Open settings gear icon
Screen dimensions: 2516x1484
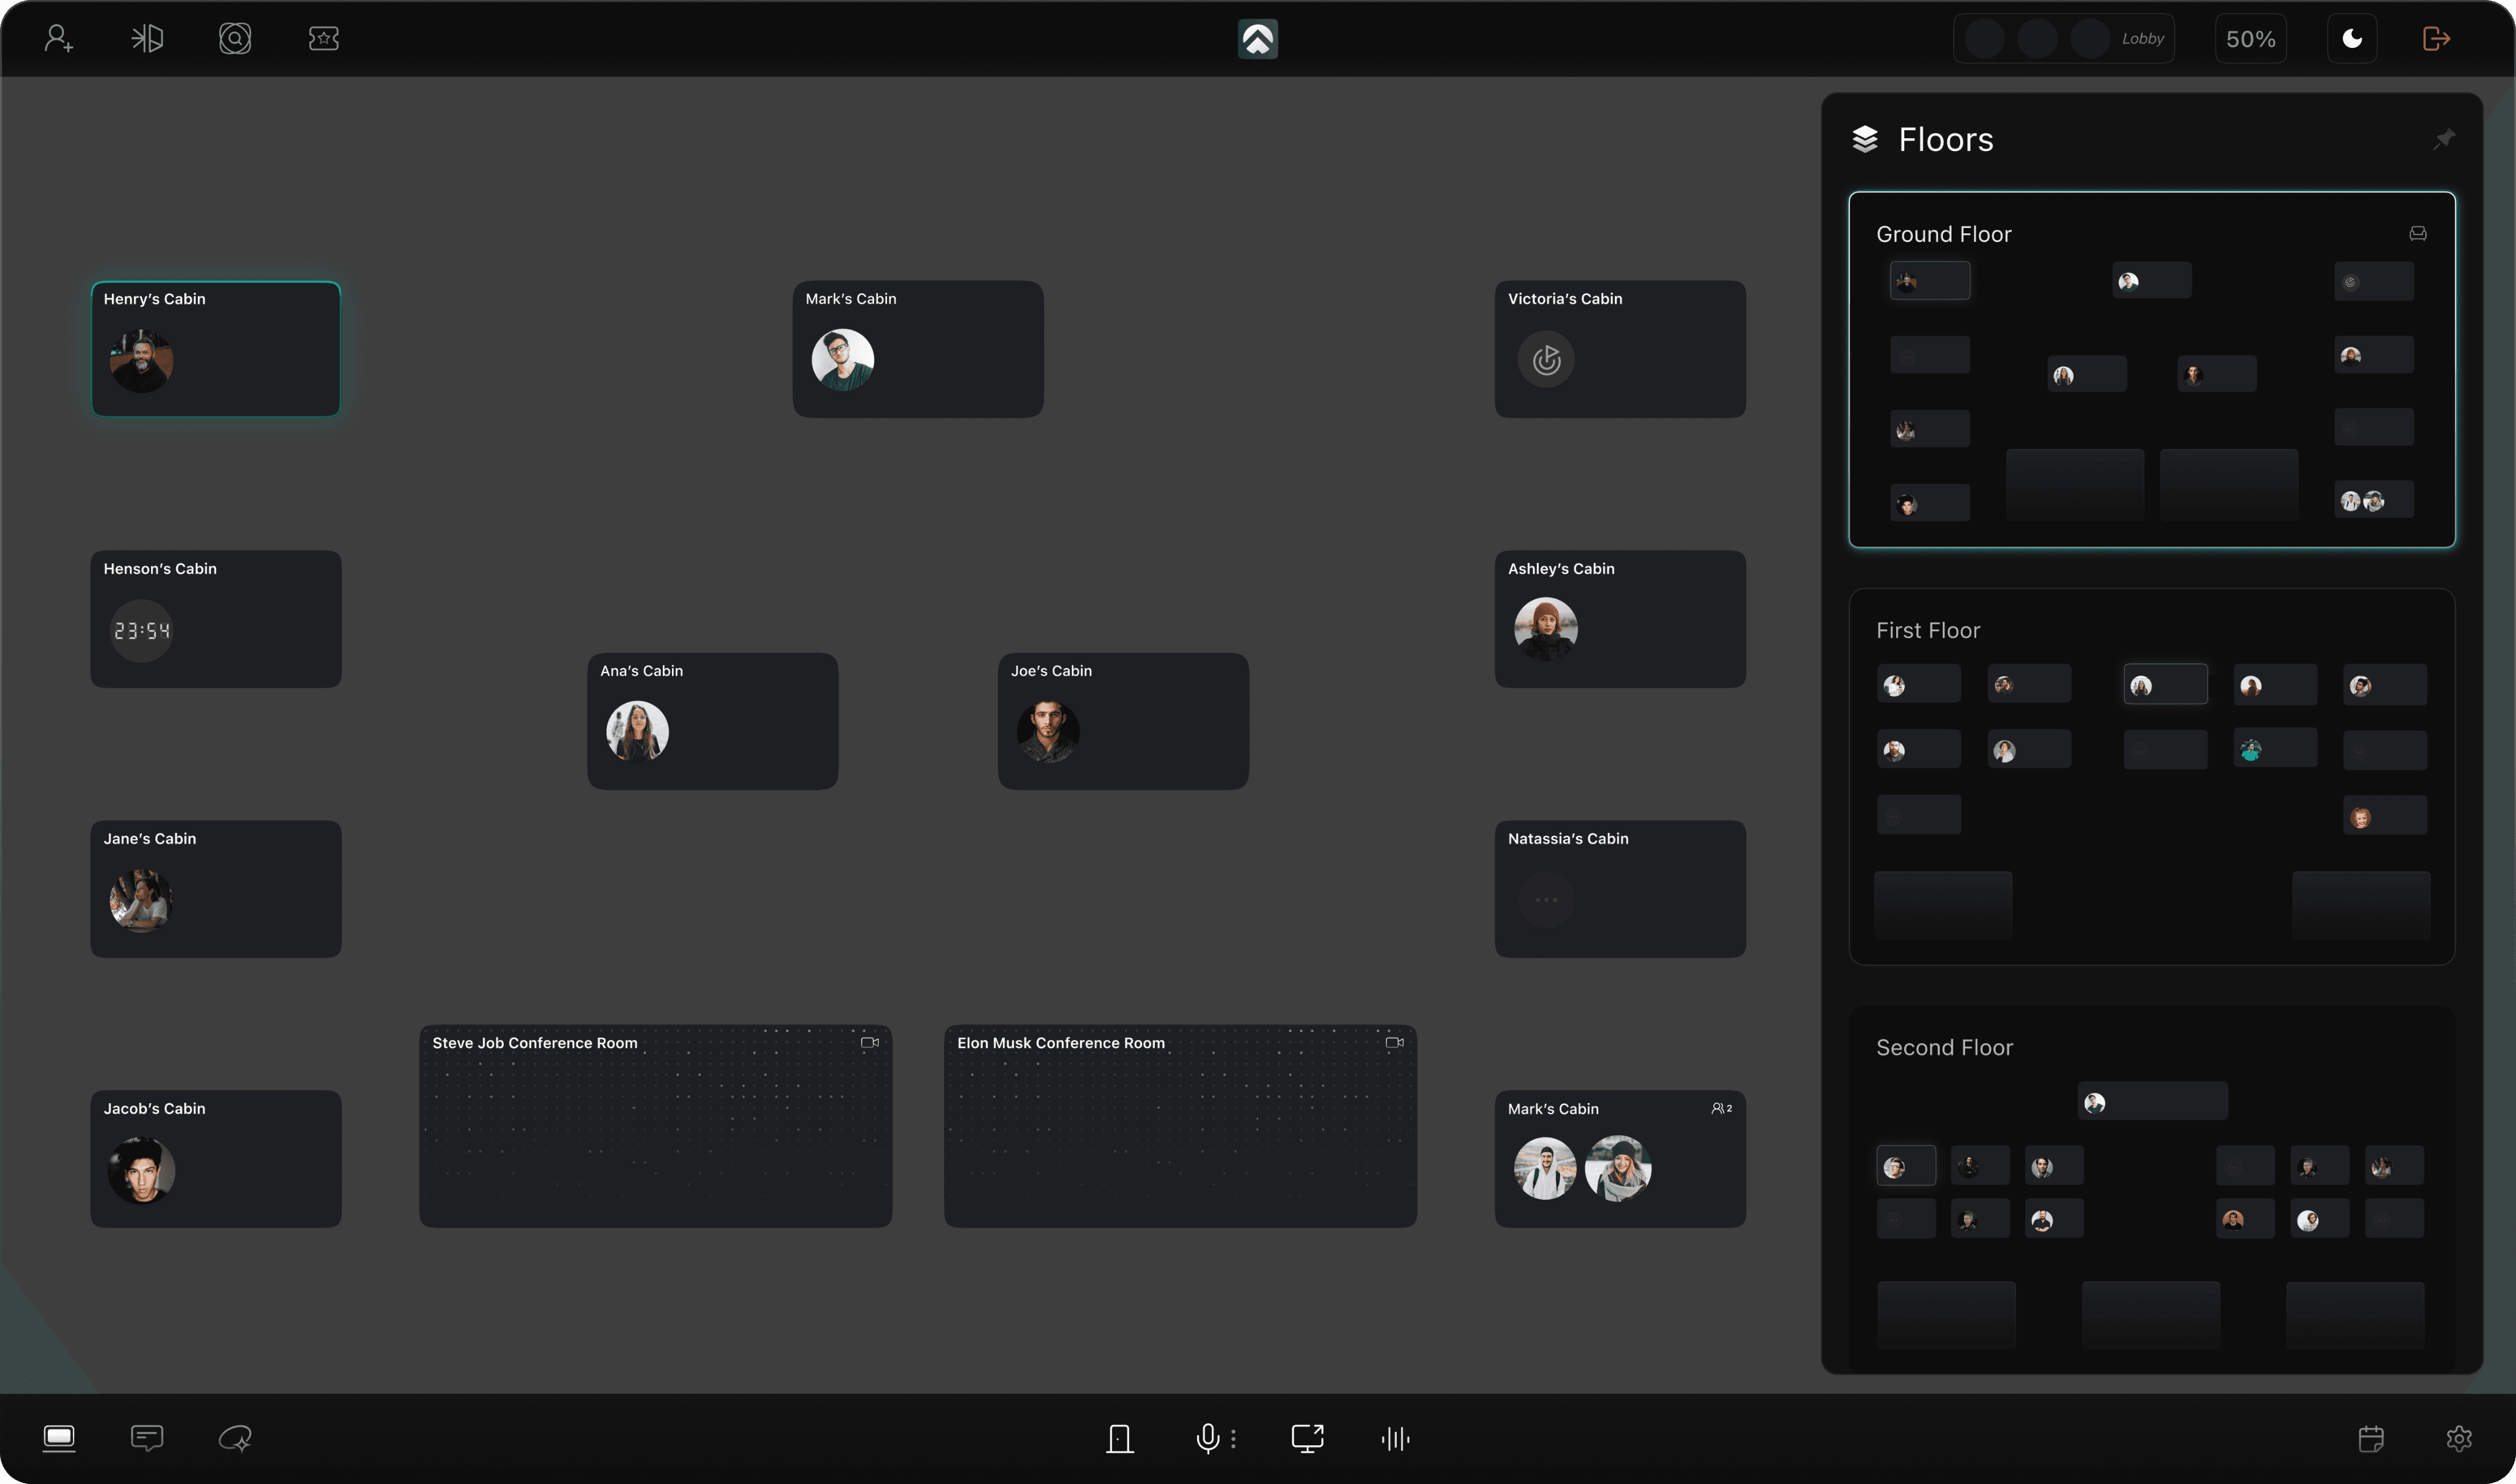2459,1438
